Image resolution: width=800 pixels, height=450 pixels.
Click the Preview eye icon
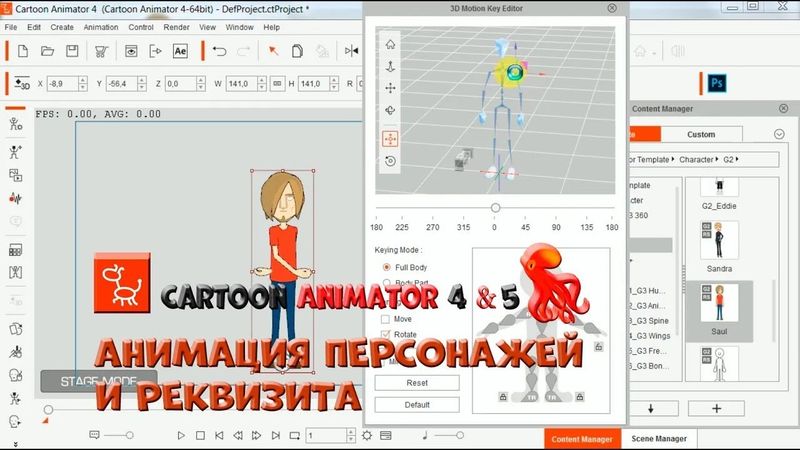(x=131, y=51)
